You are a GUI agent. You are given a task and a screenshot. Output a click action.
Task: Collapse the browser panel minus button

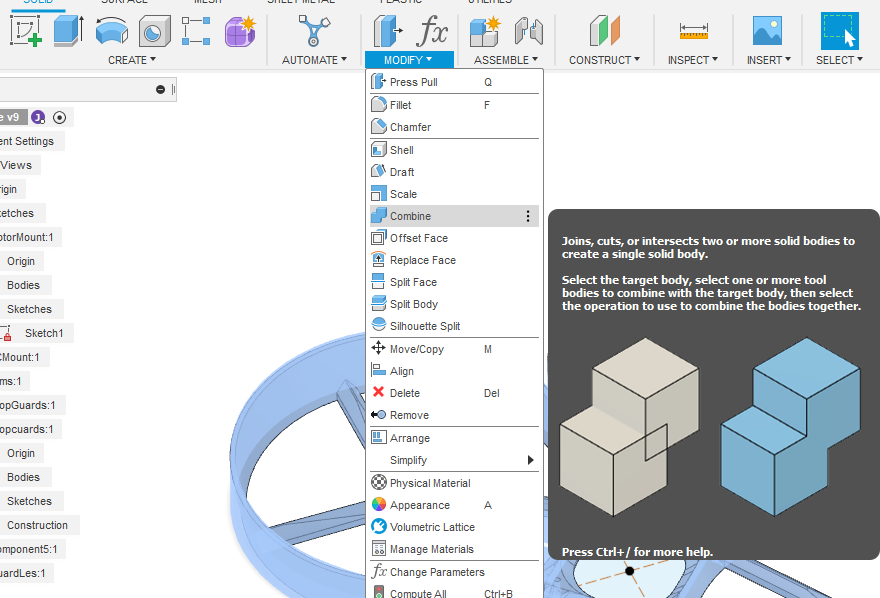[x=161, y=90]
